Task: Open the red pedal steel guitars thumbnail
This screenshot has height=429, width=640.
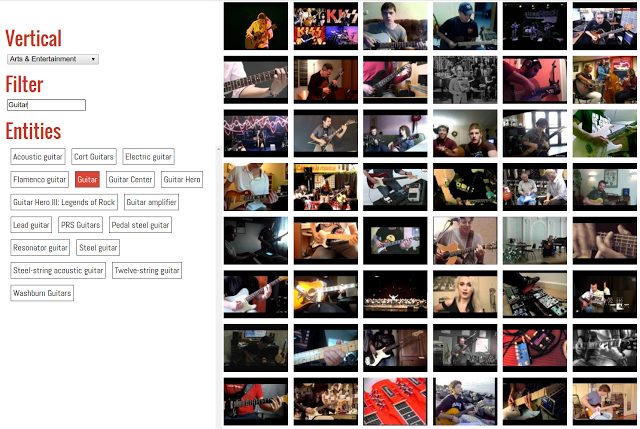Action: click(x=395, y=402)
